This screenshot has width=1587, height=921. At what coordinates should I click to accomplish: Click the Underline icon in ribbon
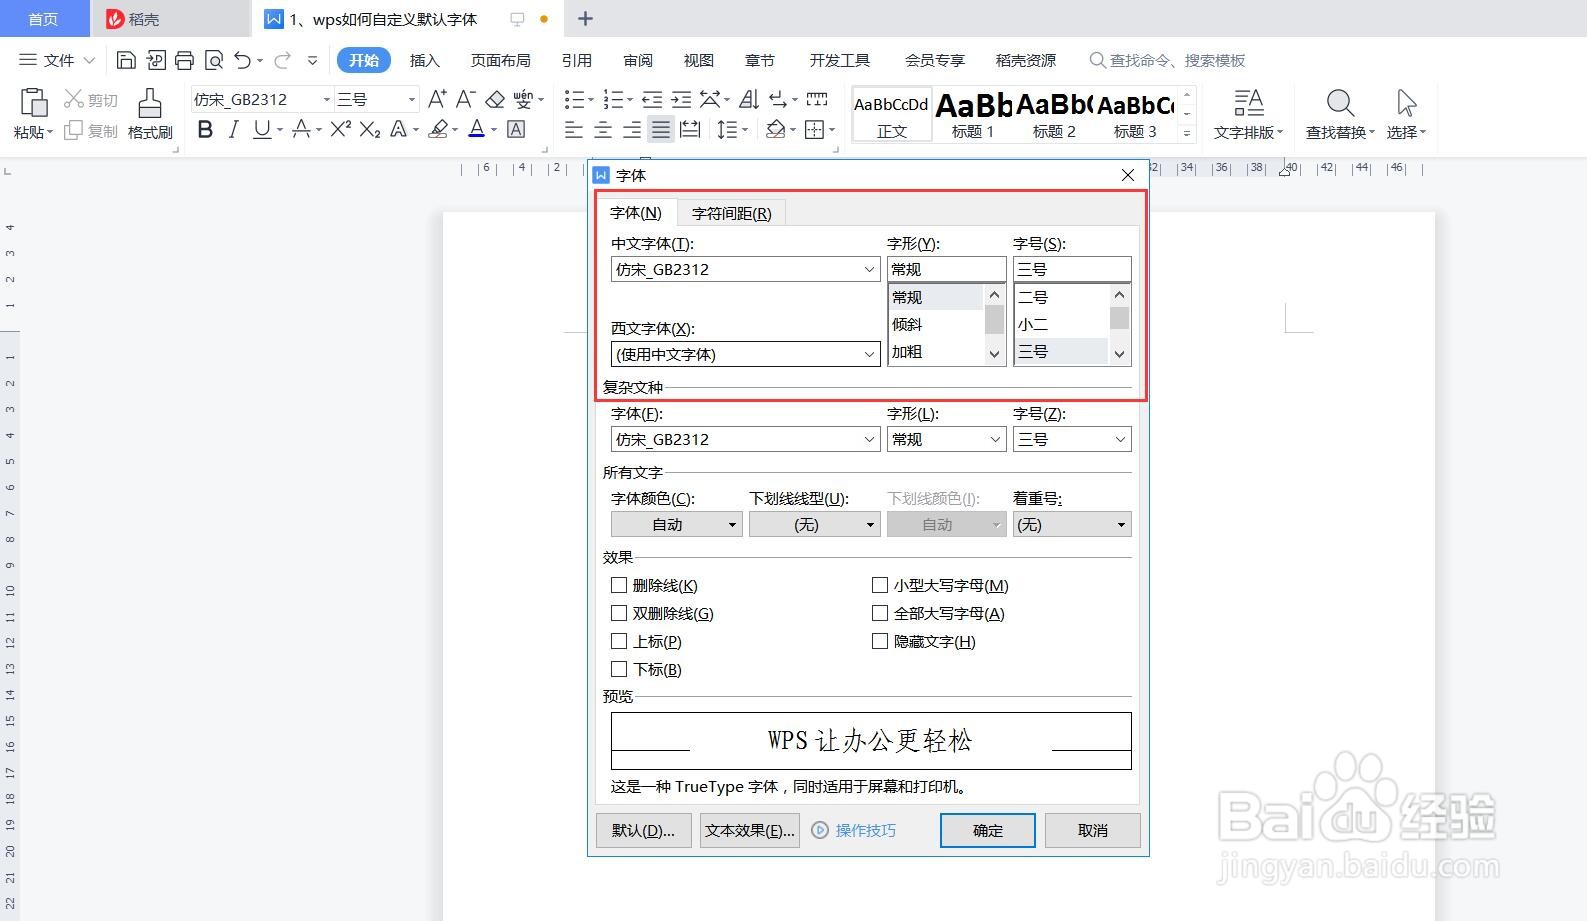pos(261,129)
